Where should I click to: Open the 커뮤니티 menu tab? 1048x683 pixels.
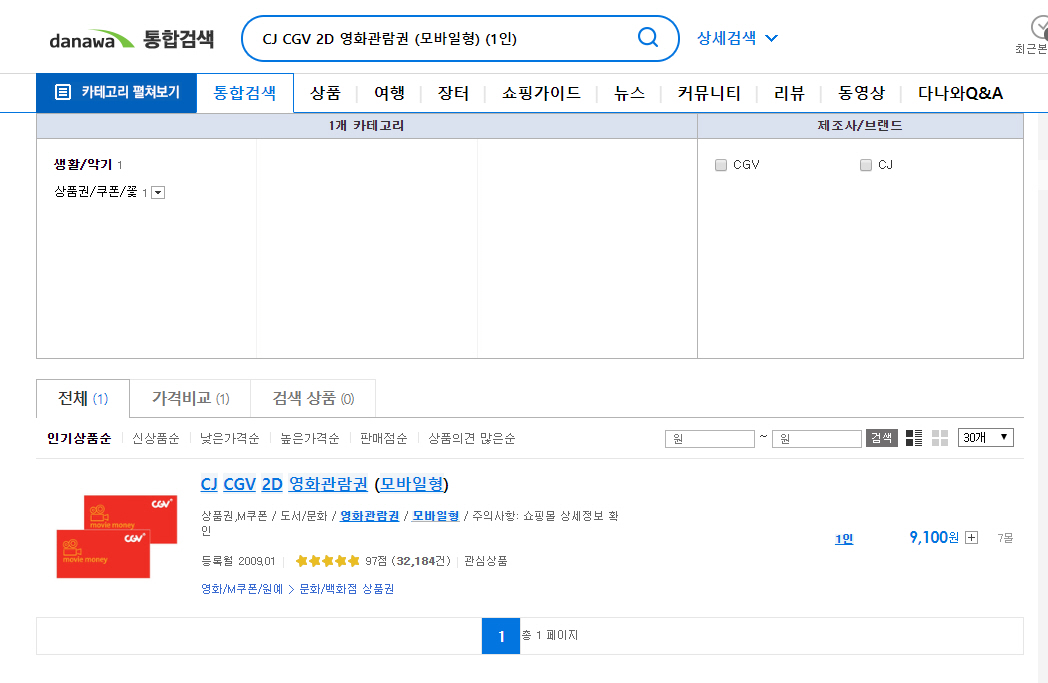709,93
